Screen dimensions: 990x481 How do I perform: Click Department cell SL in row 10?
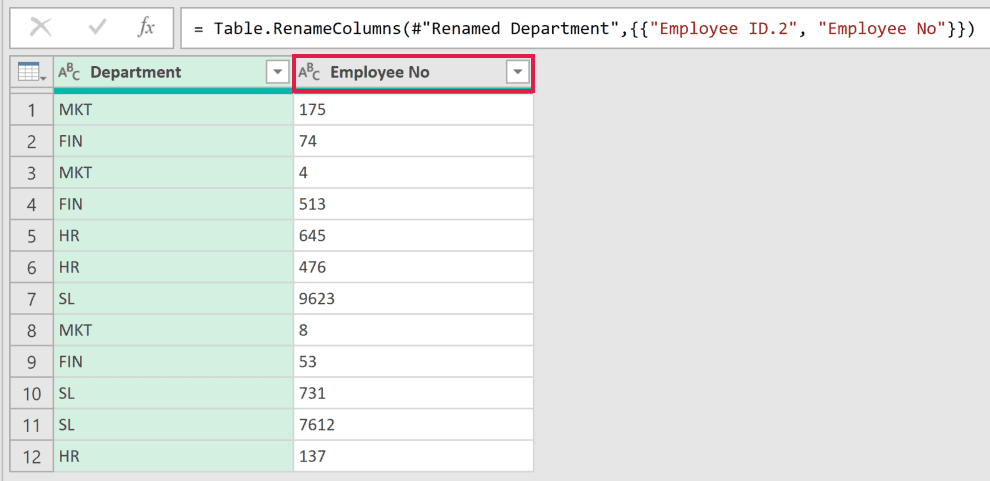tap(174, 394)
